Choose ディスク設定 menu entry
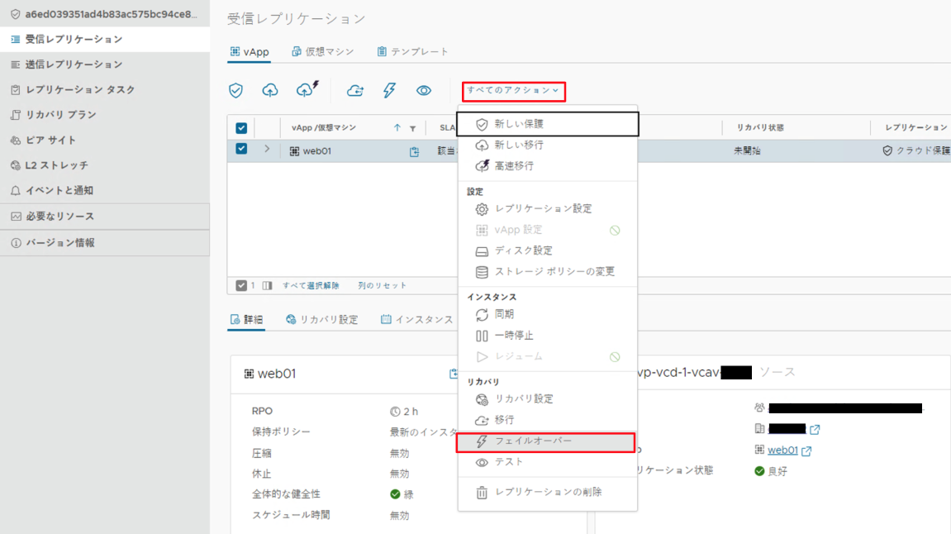This screenshot has height=534, width=951. click(547, 251)
